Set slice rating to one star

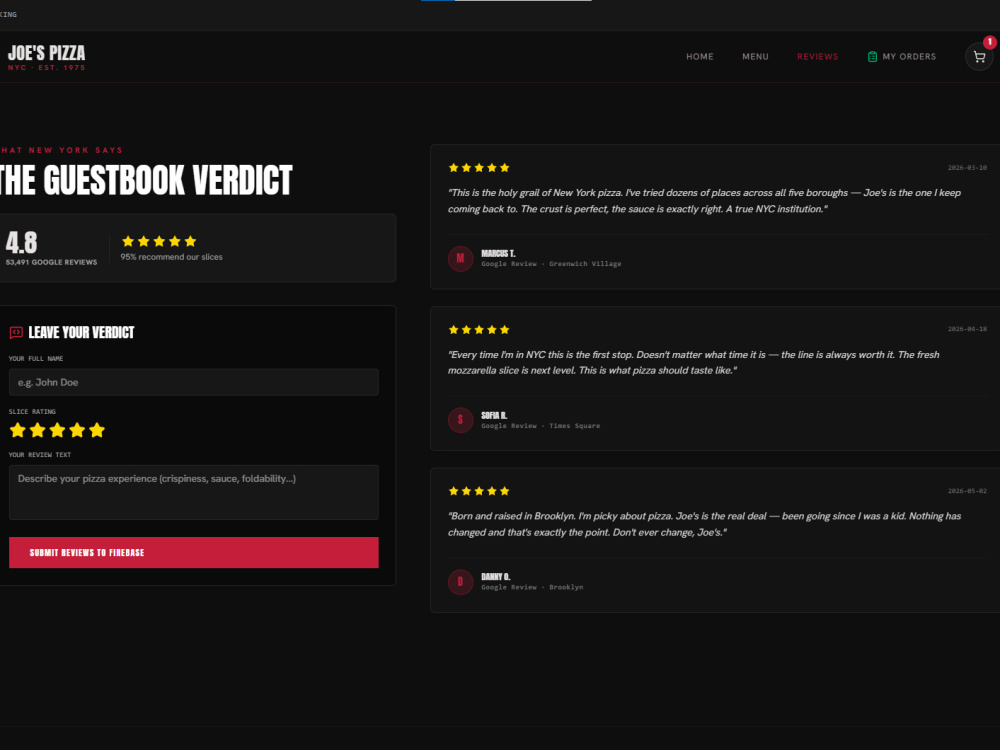(x=18, y=430)
